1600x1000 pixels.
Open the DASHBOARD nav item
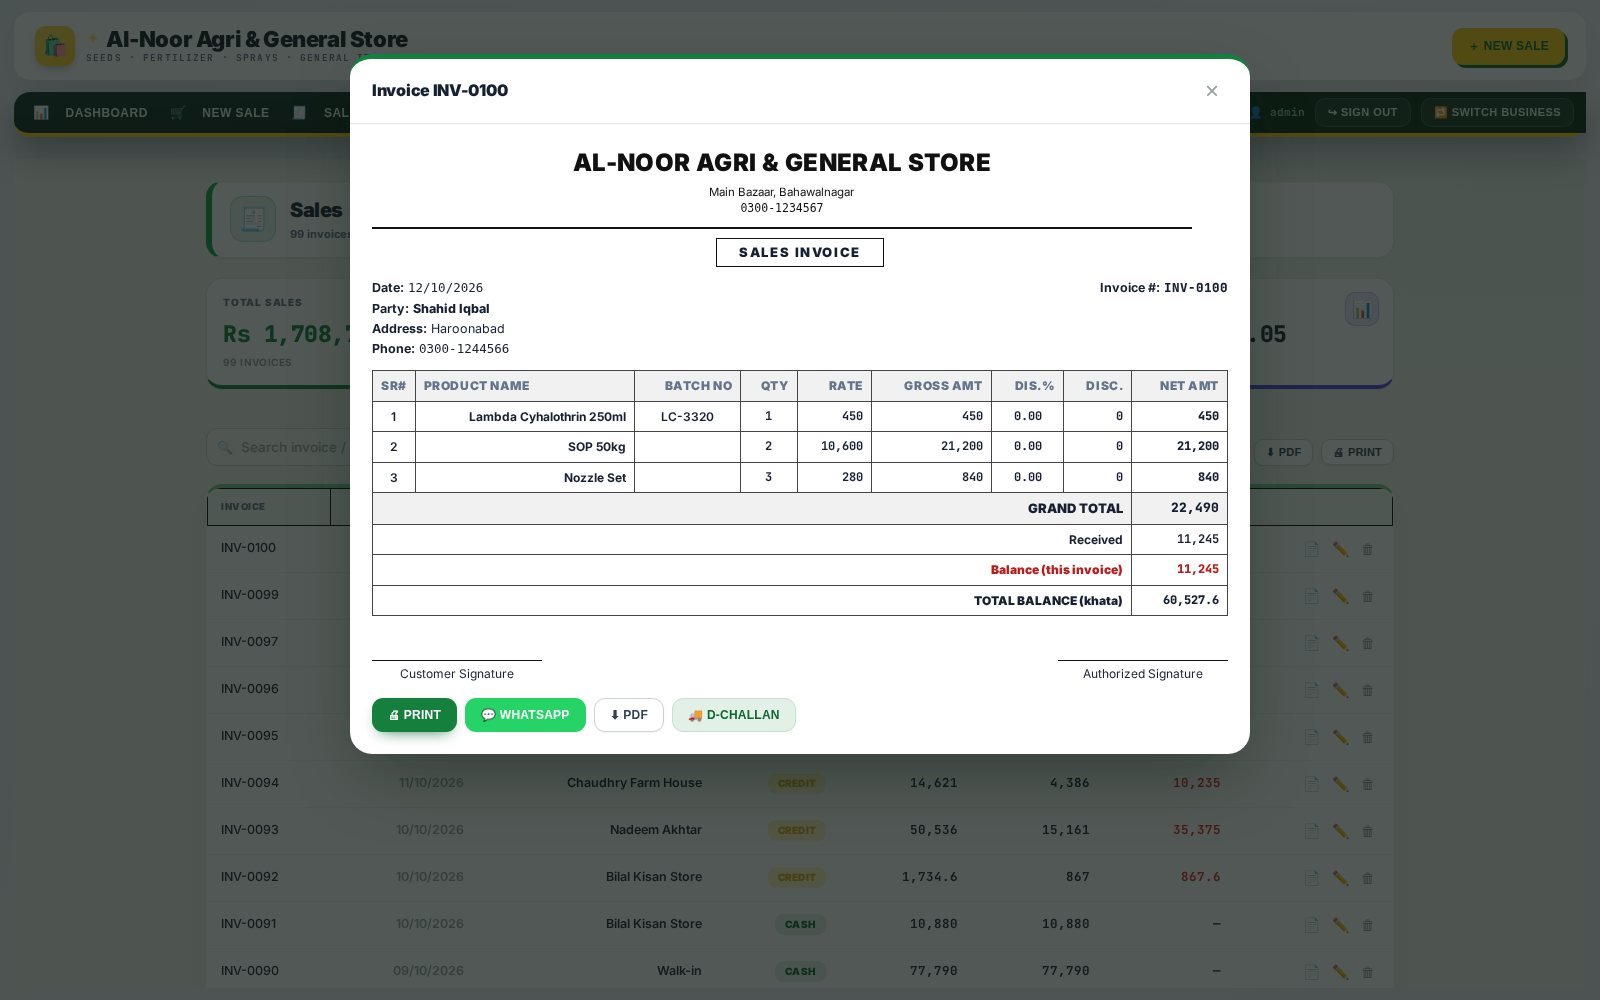(90, 113)
